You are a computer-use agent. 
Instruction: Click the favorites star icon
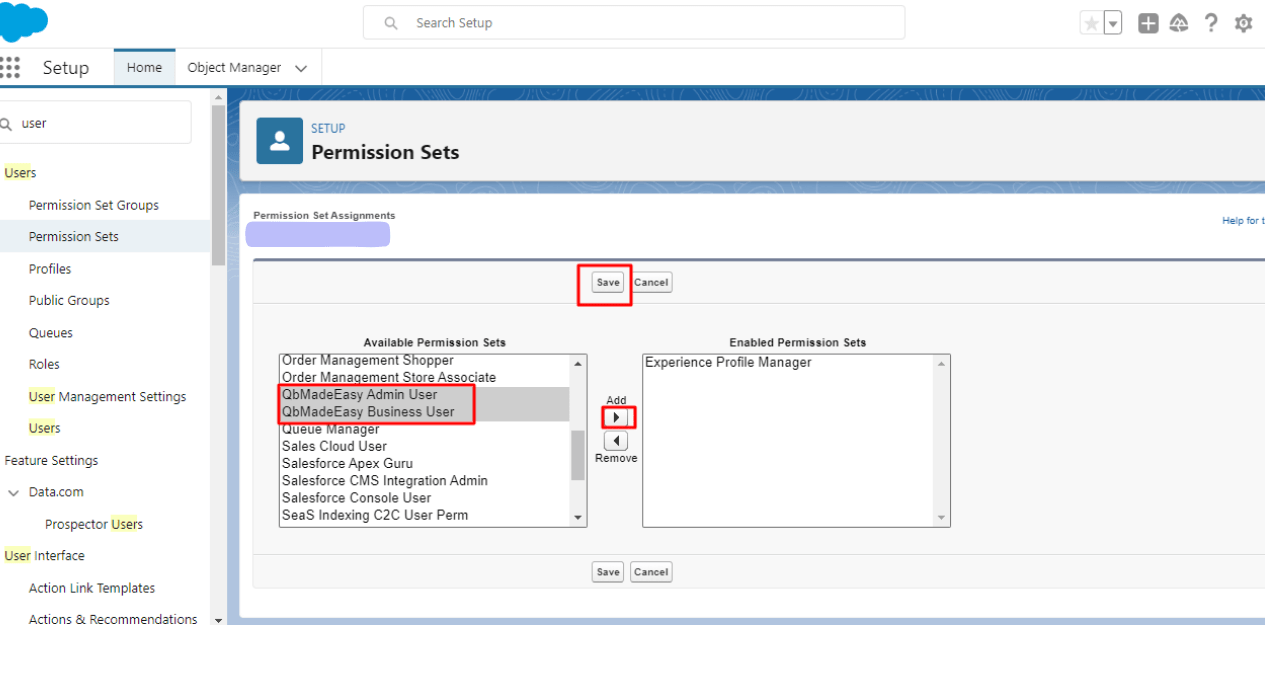[x=1091, y=23]
